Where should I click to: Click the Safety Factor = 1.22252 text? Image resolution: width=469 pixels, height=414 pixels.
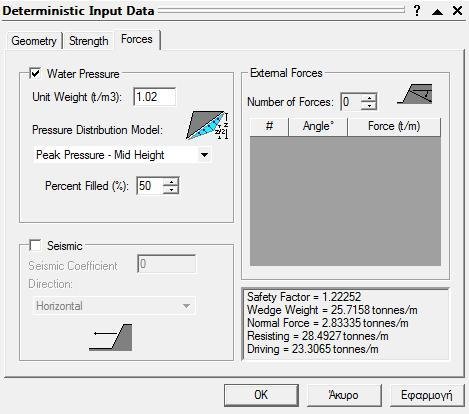tap(304, 297)
